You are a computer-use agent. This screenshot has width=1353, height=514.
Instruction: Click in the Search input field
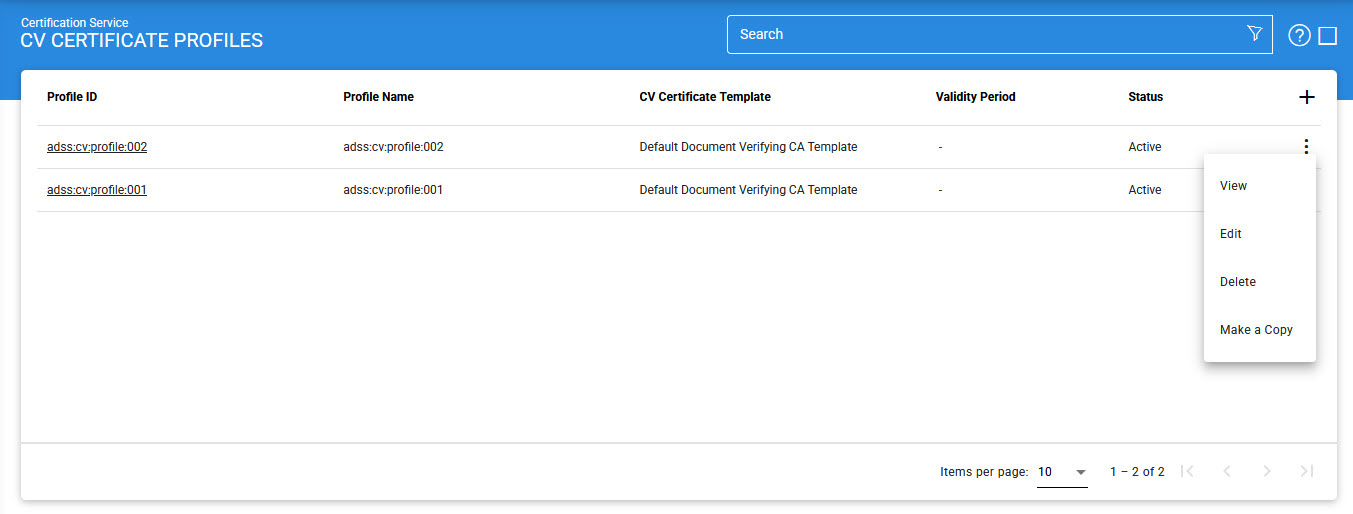tap(980, 34)
